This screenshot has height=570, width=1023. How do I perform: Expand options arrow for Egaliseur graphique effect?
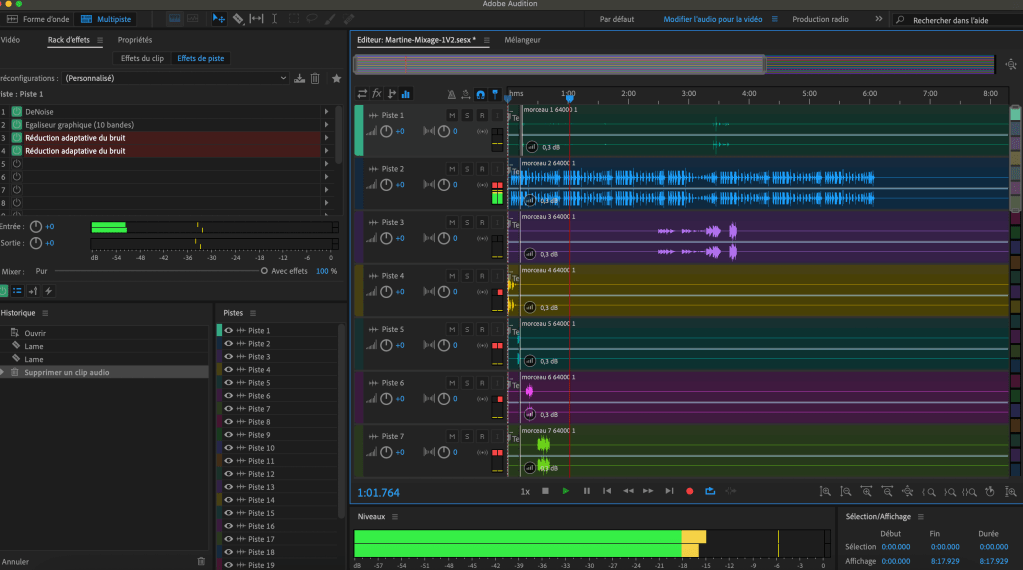pos(326,124)
